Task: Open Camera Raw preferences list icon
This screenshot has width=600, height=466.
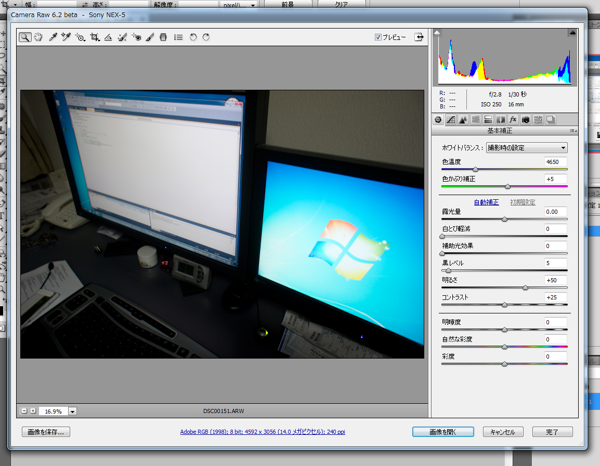Action: pos(178,37)
